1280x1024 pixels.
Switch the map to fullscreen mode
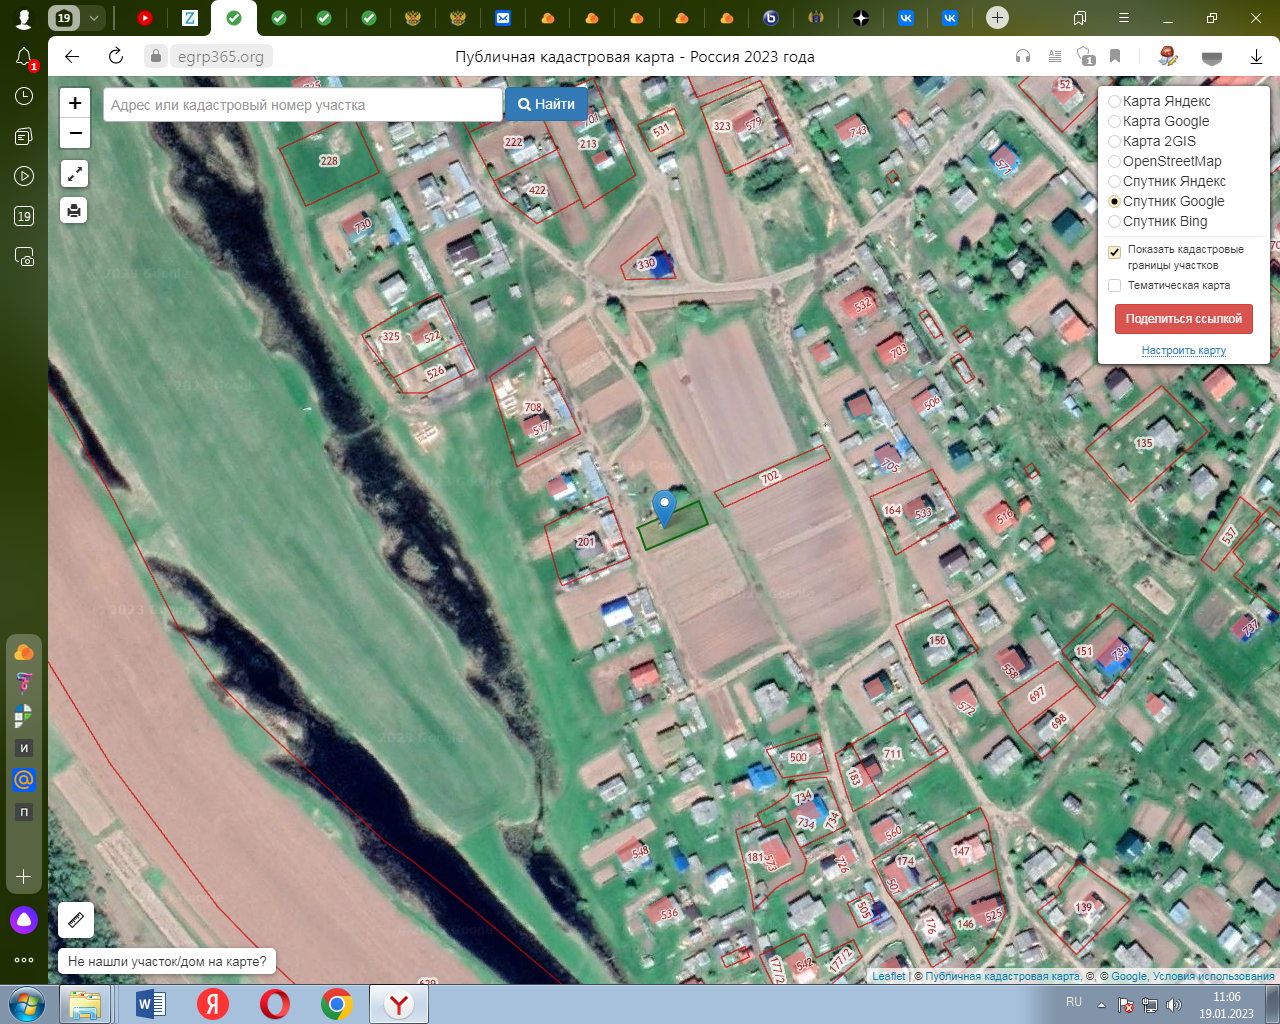(x=74, y=174)
